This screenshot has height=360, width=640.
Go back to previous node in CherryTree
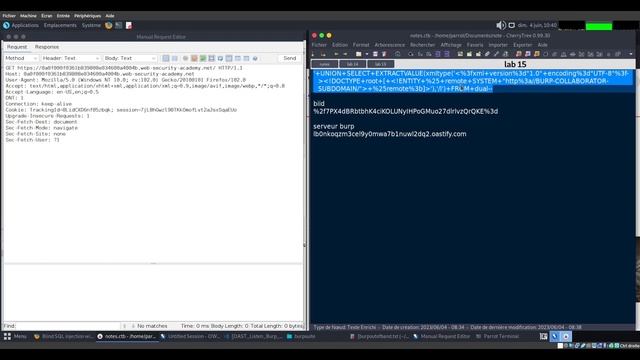(336, 54)
